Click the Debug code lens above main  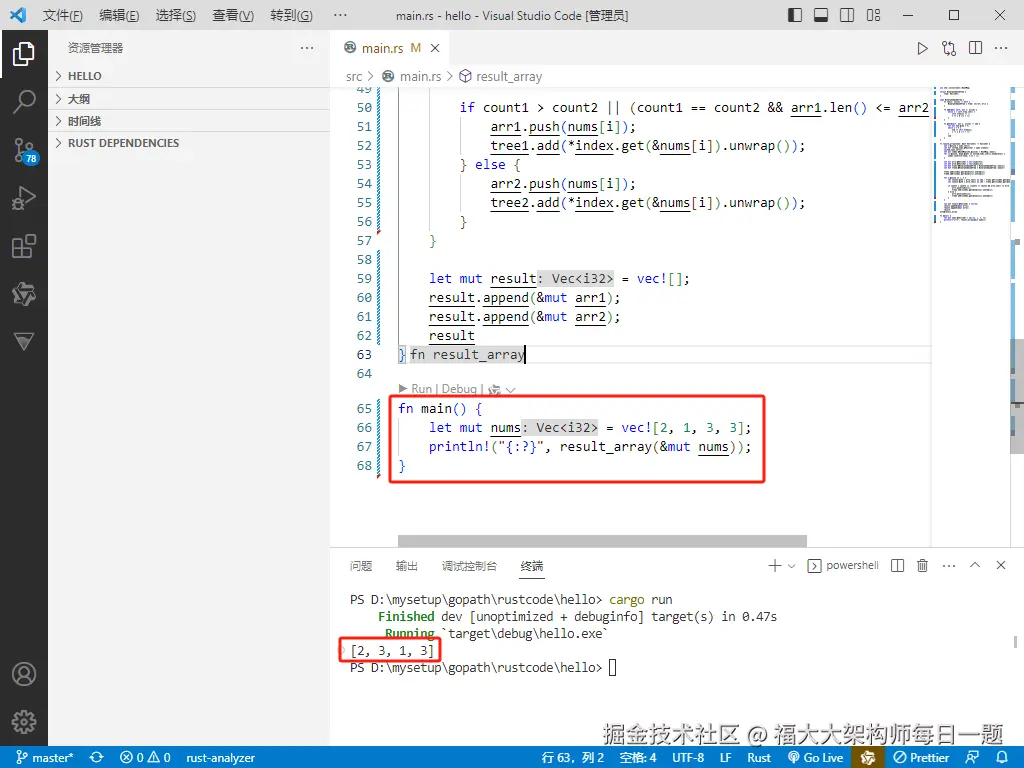[x=459, y=389]
